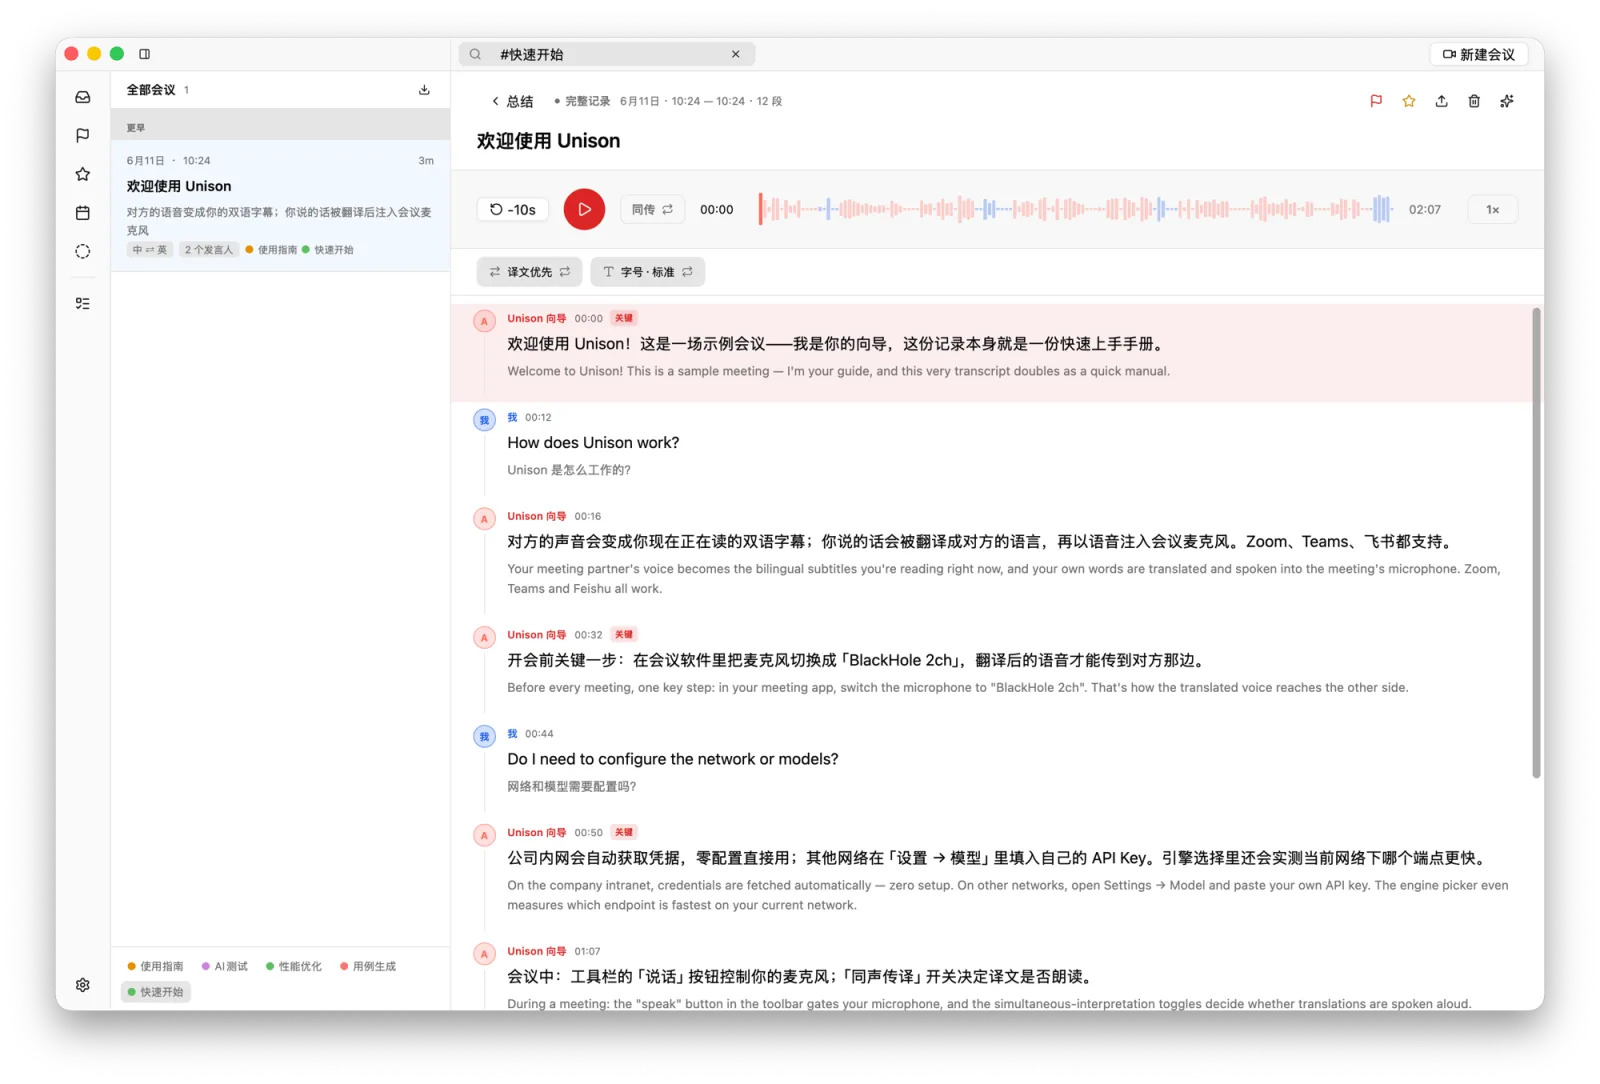Click the meeting title 欢迎使用 Unison
1600x1084 pixels.
pyautogui.click(x=548, y=141)
